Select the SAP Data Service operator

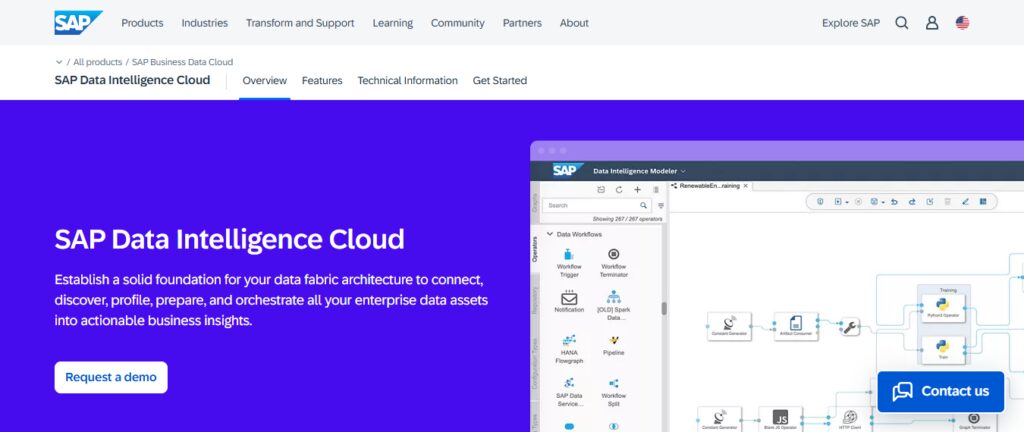coord(569,392)
